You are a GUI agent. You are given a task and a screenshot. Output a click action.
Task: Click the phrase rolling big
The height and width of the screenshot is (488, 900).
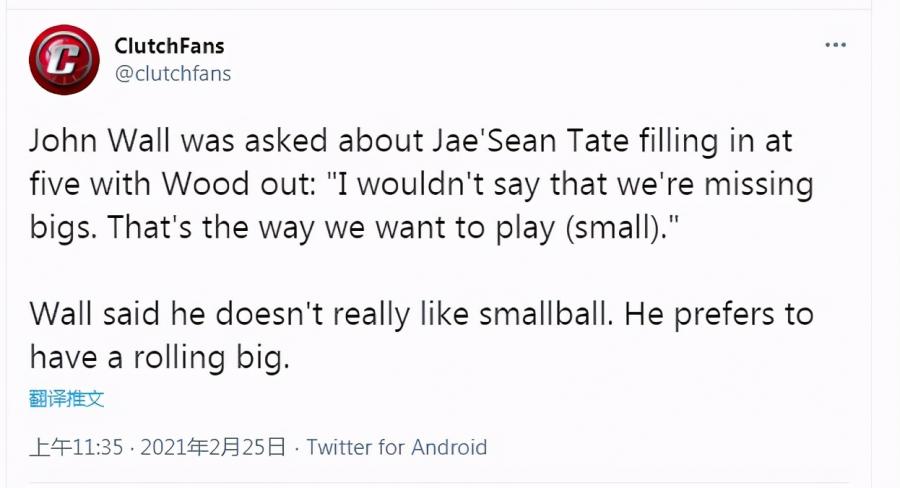(x=211, y=358)
